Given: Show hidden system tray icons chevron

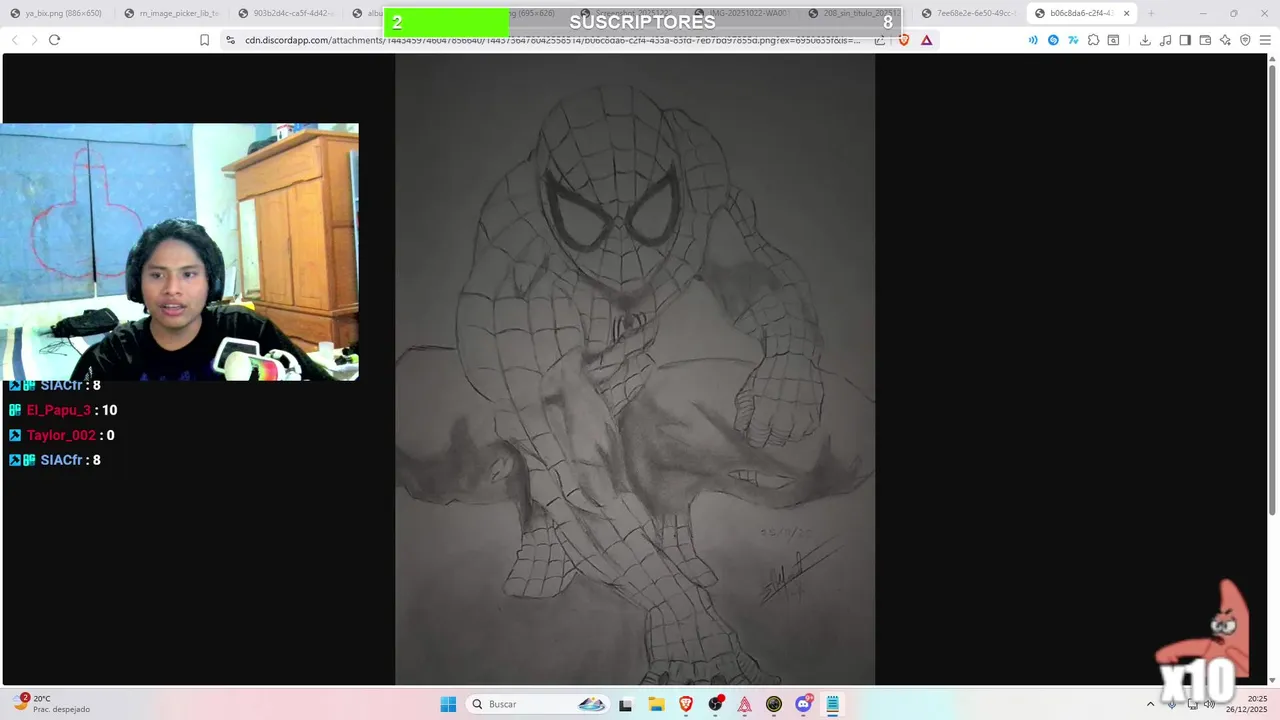Looking at the screenshot, I should [x=1150, y=704].
